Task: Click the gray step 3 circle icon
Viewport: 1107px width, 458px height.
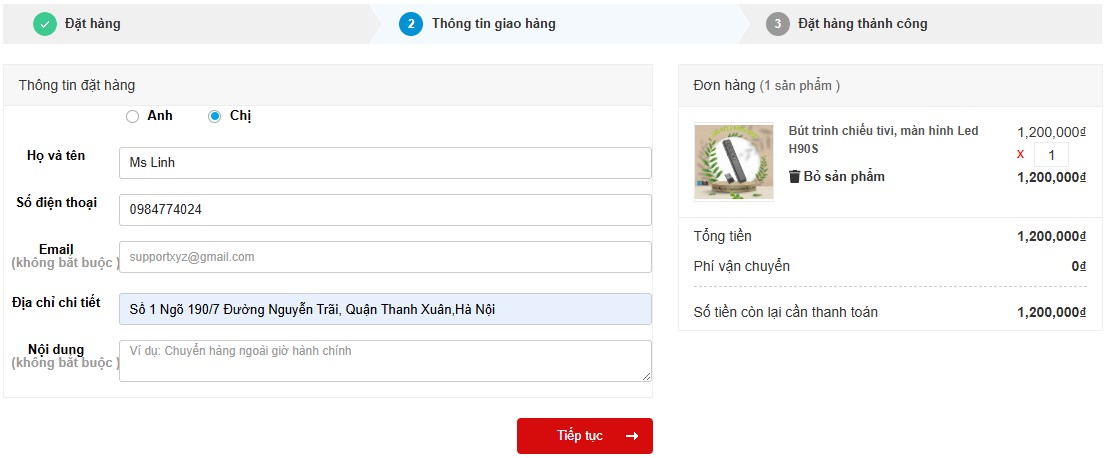Action: point(778,24)
